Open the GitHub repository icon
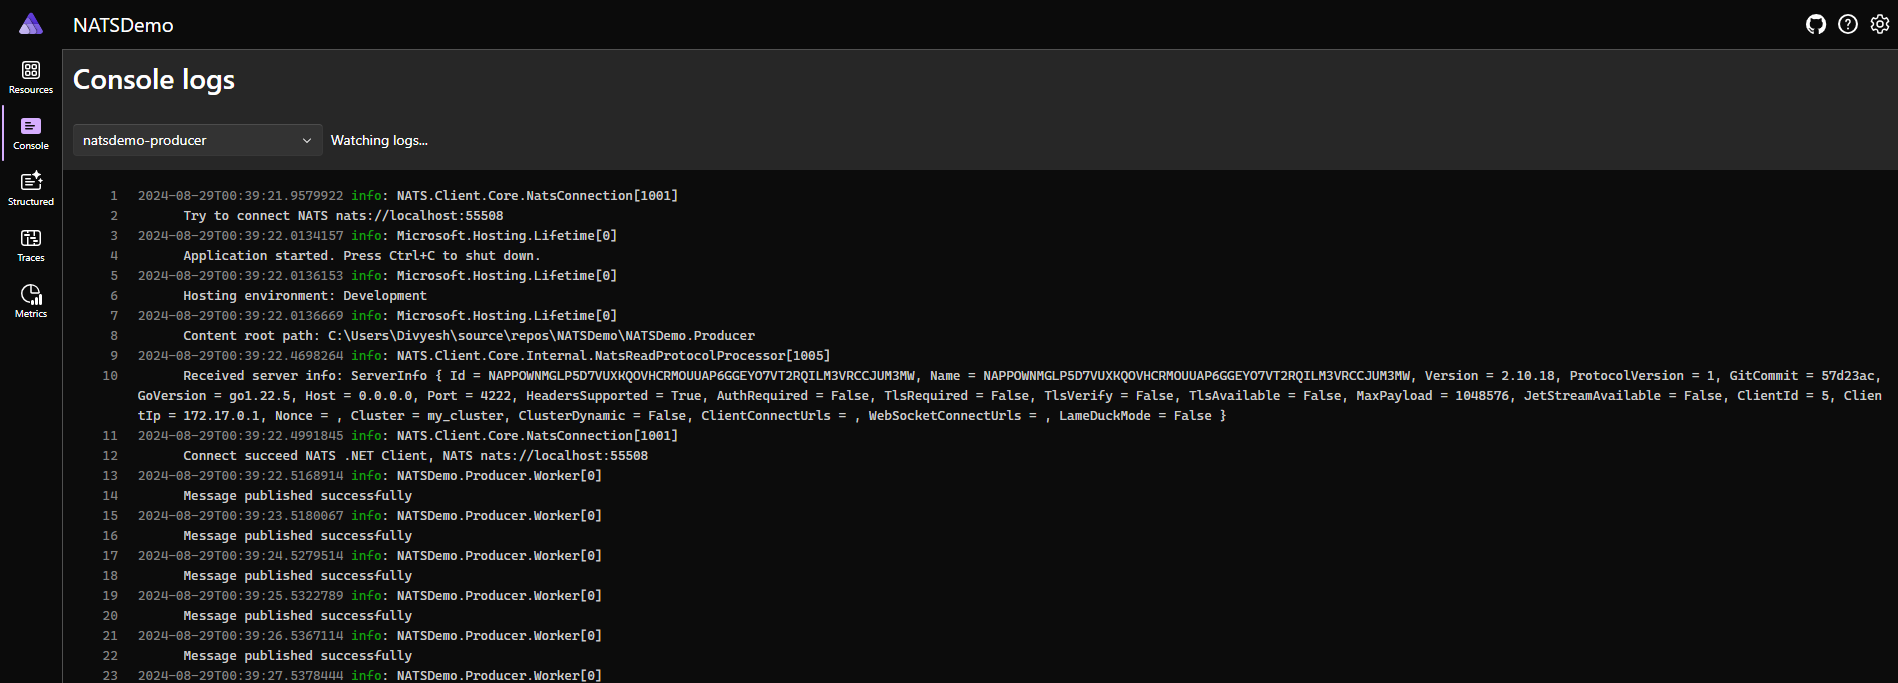The height and width of the screenshot is (683, 1898). click(1816, 25)
